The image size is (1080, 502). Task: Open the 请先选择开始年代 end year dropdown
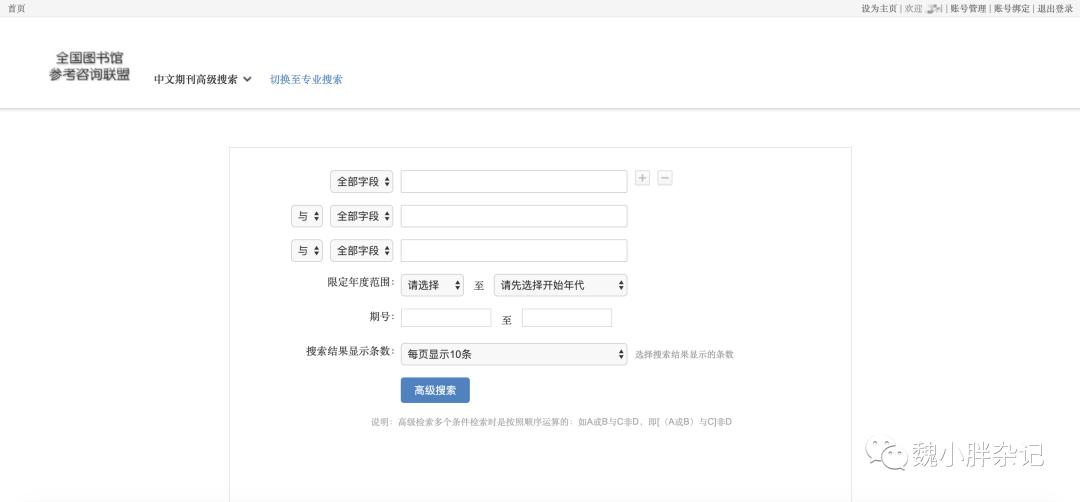click(x=560, y=285)
